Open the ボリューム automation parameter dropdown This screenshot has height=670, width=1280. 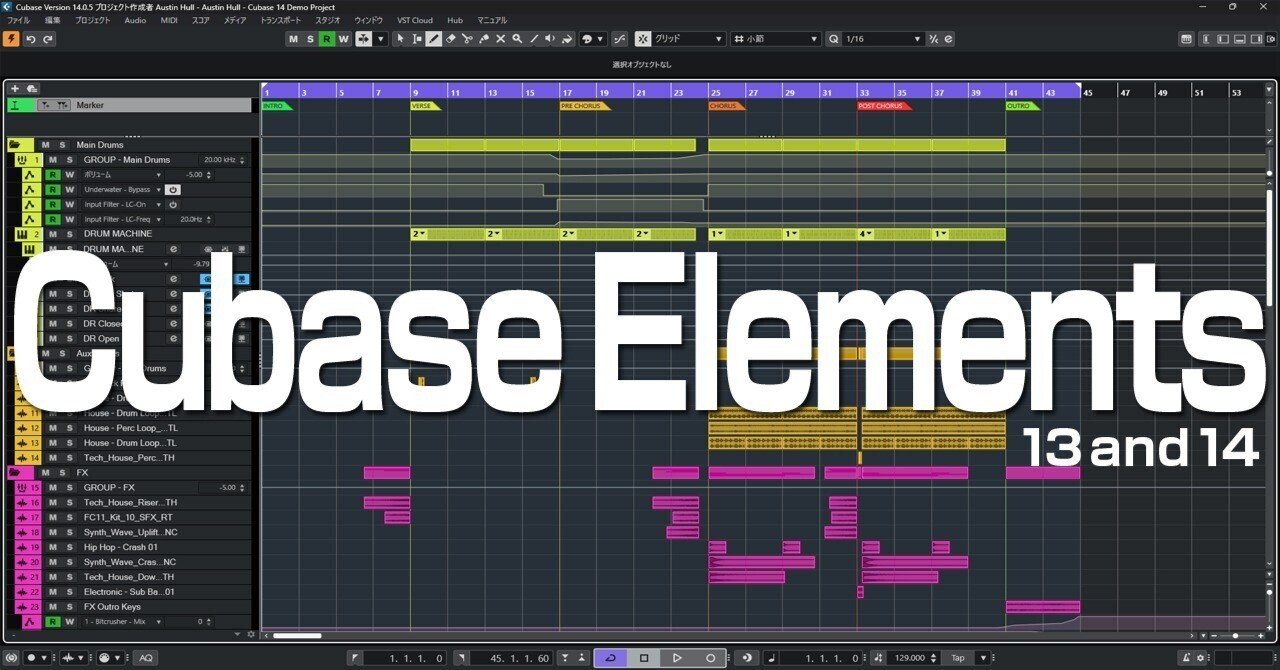pos(159,175)
